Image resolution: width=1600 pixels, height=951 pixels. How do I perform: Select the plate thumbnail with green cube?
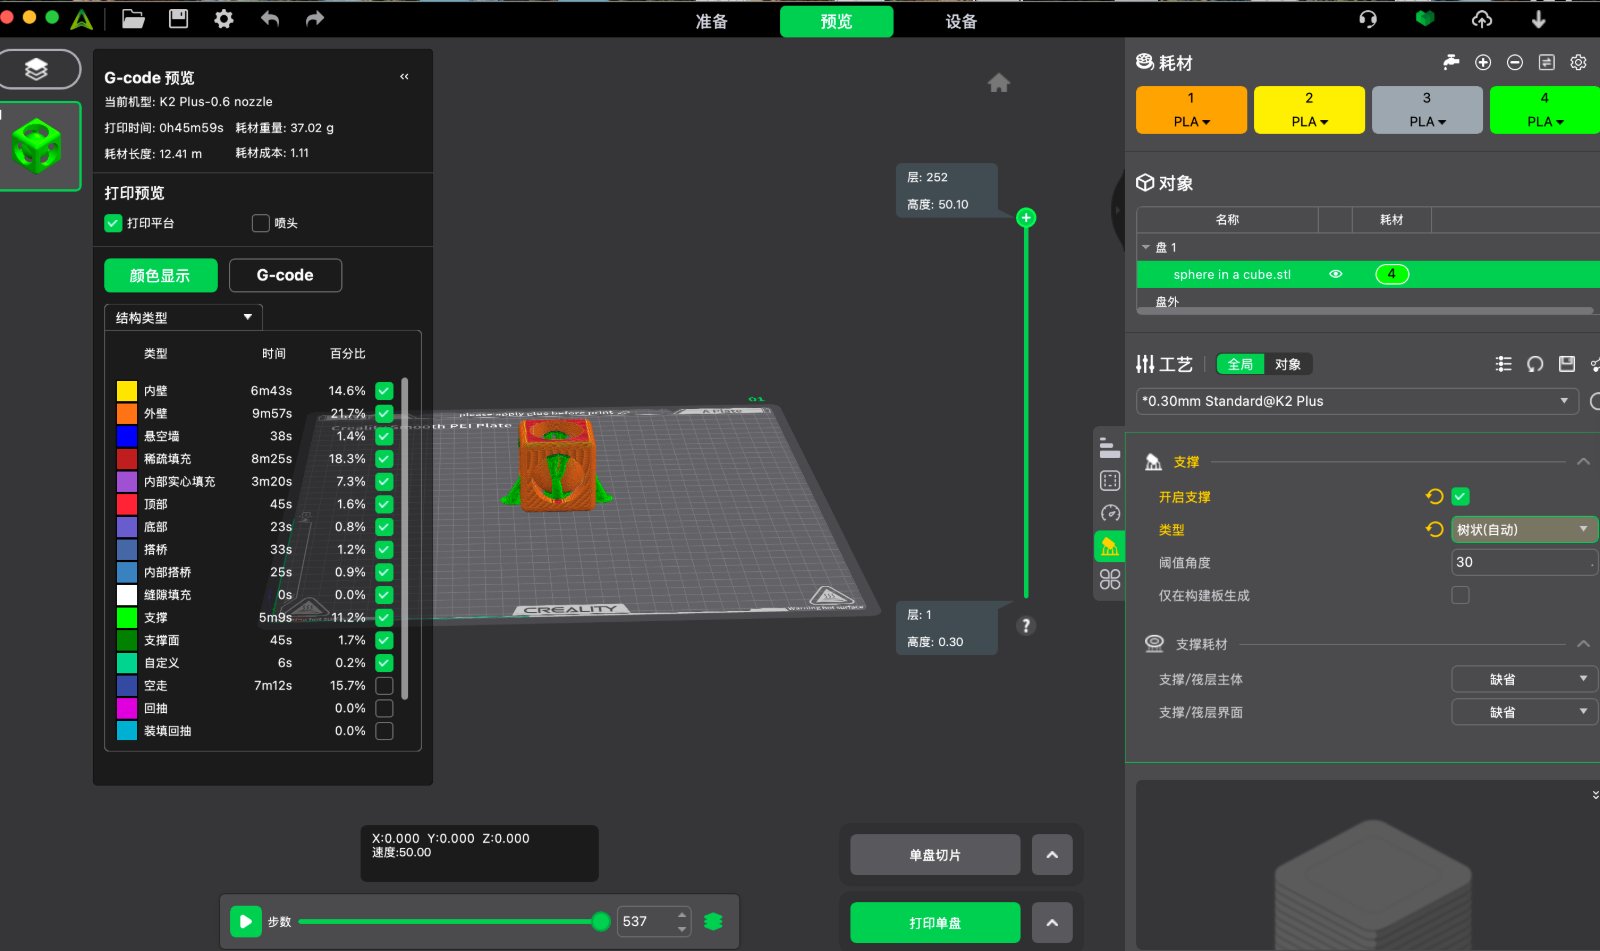tap(39, 146)
